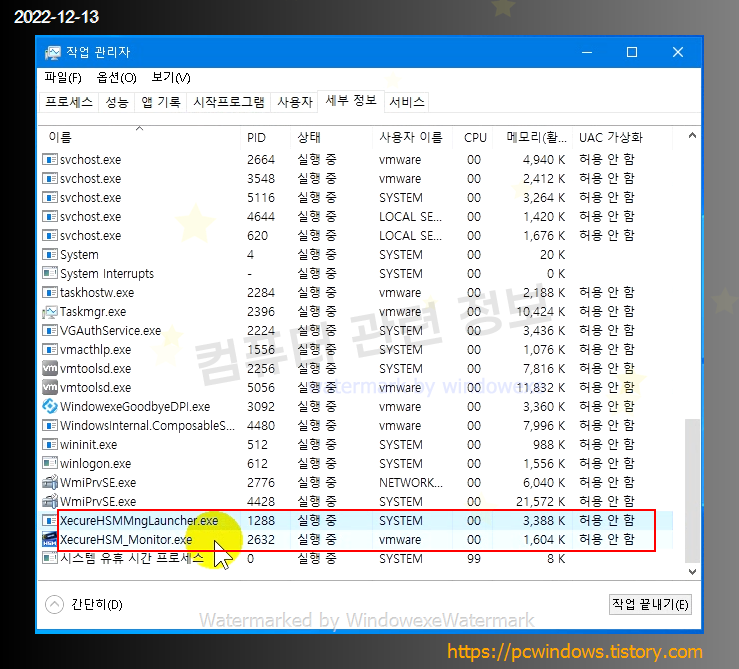739x669 pixels.
Task: Click the WindowsInternal.ComposableS... icon
Action: [x=49, y=426]
